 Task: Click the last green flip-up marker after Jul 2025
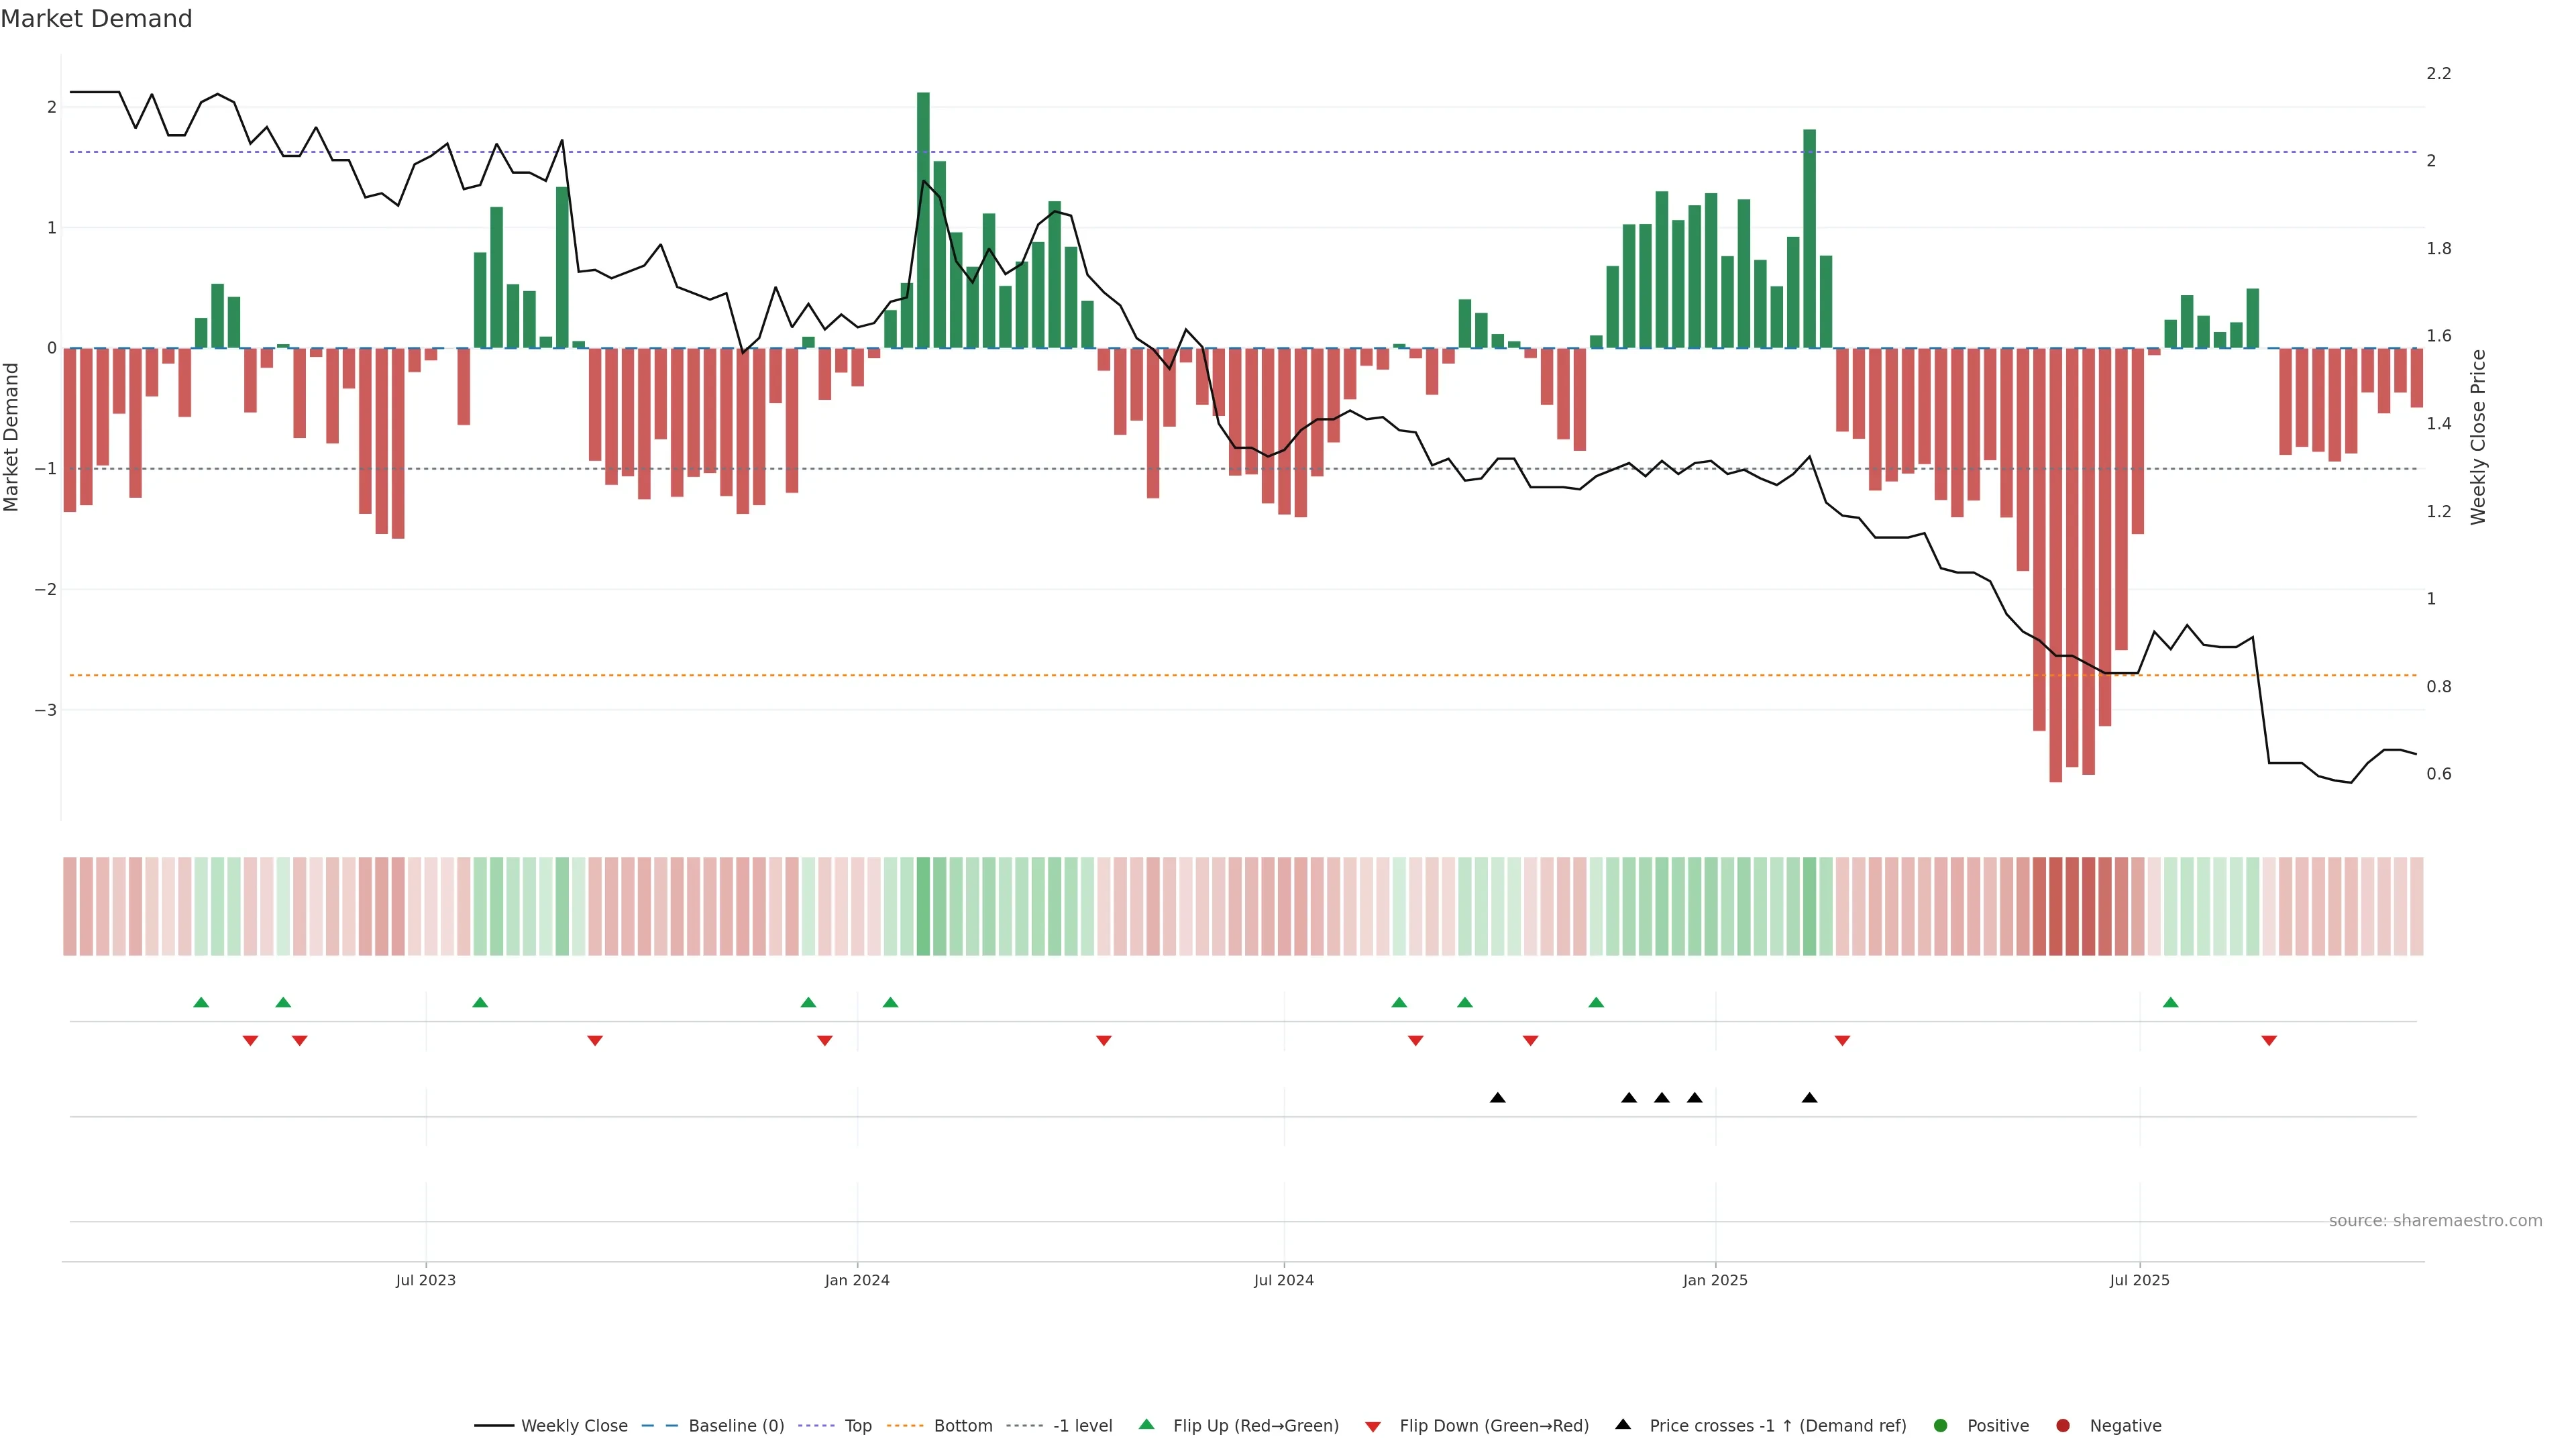point(2171,1003)
